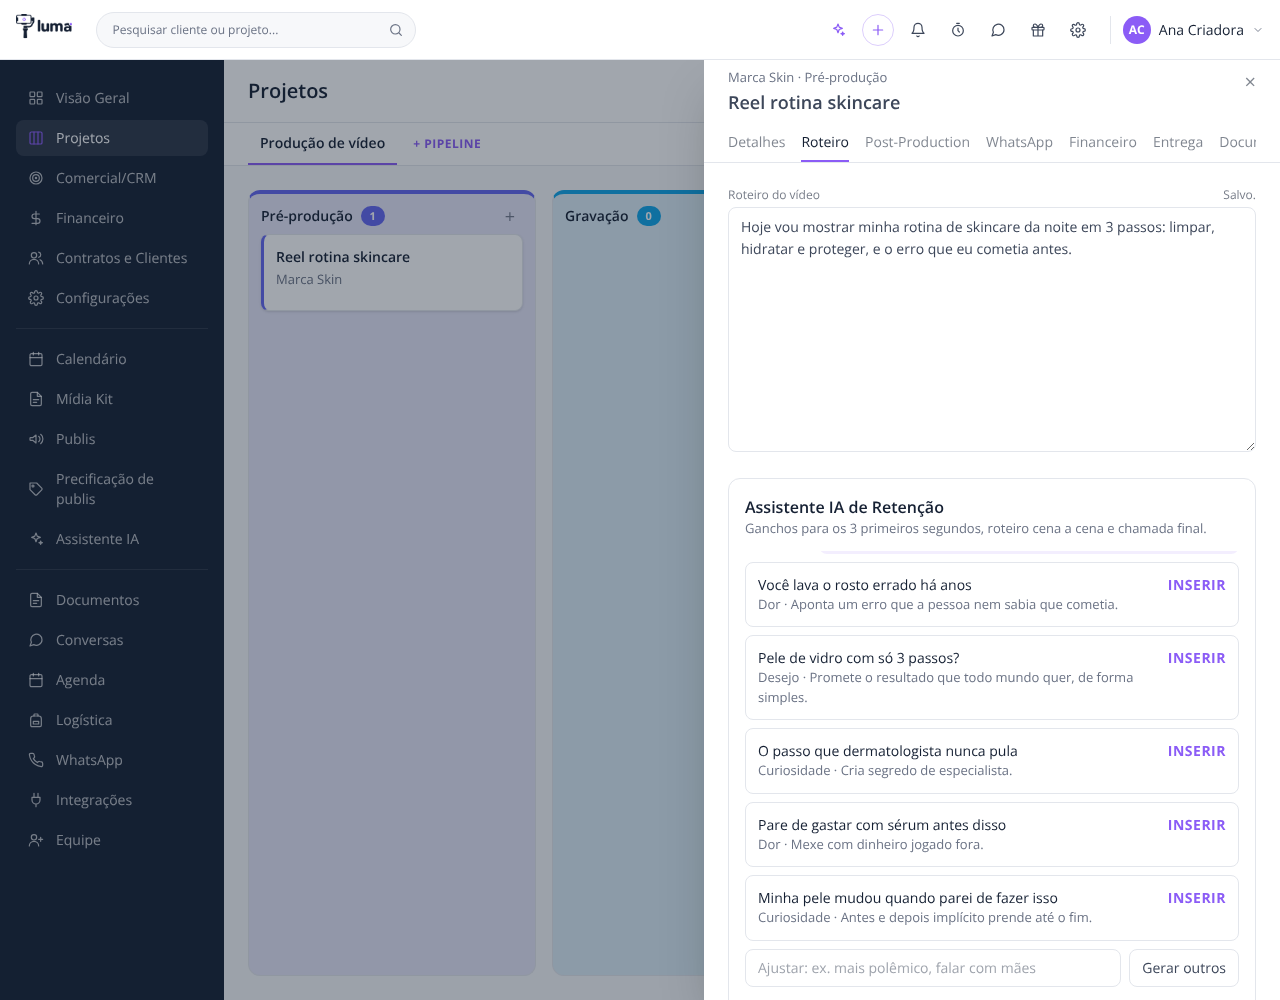Open the Entrega tab
The width and height of the screenshot is (1280, 1000).
pyautogui.click(x=1178, y=142)
